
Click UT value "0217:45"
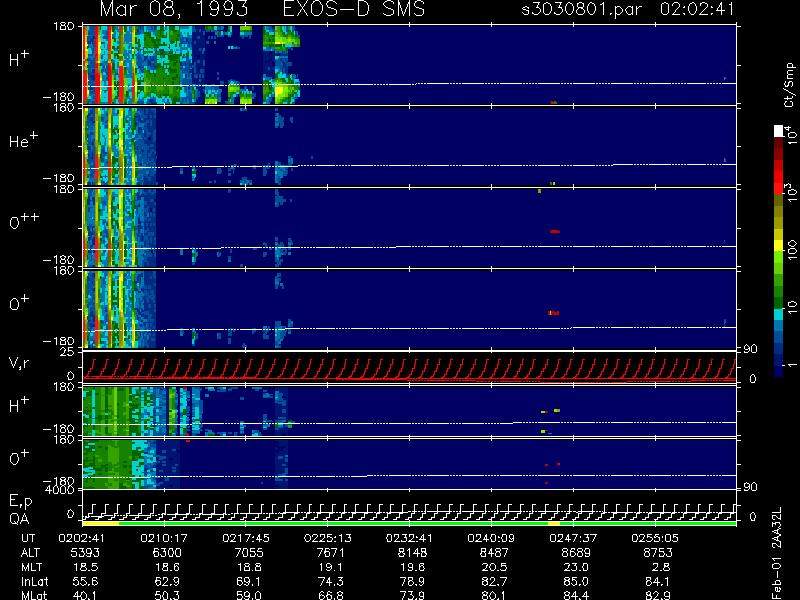pyautogui.click(x=246, y=538)
